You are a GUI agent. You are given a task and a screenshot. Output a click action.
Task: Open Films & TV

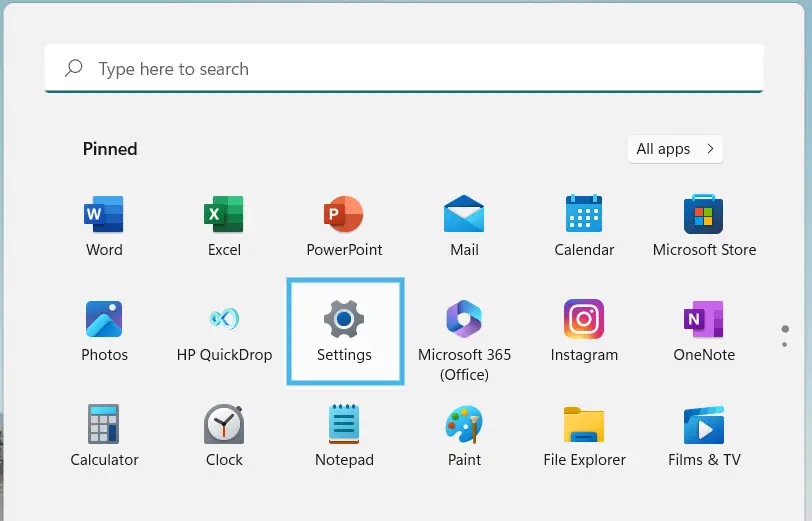(704, 436)
